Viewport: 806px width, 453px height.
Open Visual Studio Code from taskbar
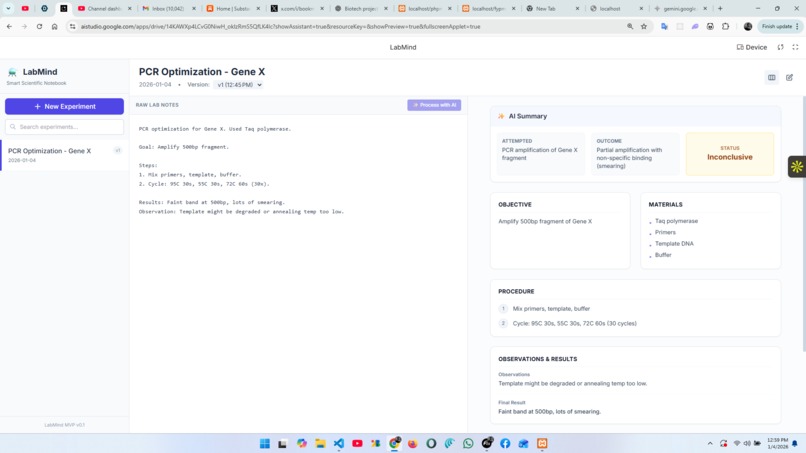339,443
